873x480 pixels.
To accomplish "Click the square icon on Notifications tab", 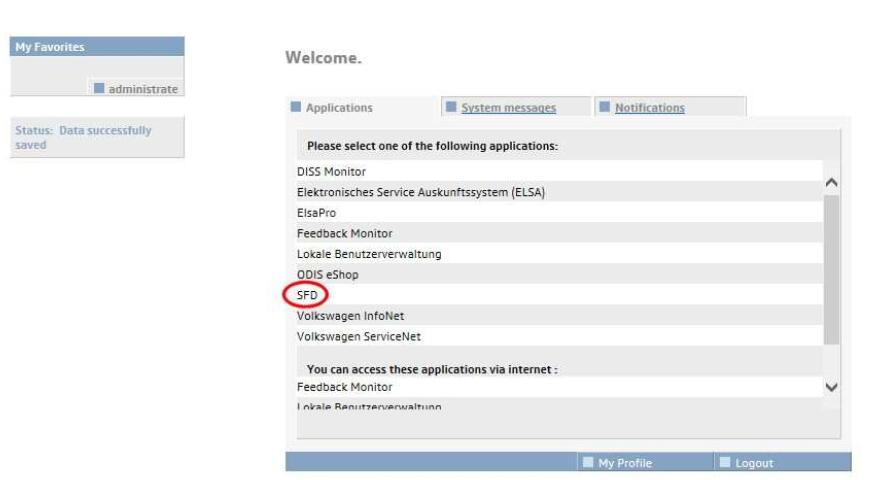I will click(605, 106).
